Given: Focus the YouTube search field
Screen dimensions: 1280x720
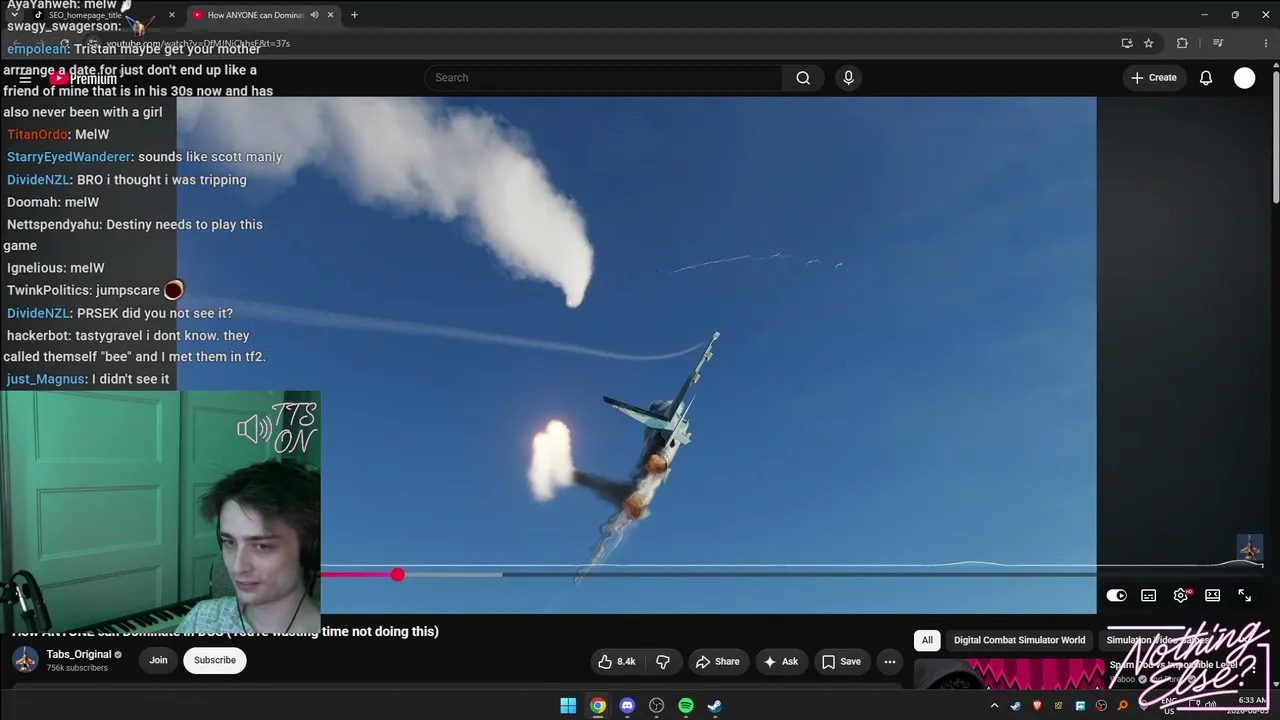Looking at the screenshot, I should click(x=604, y=78).
